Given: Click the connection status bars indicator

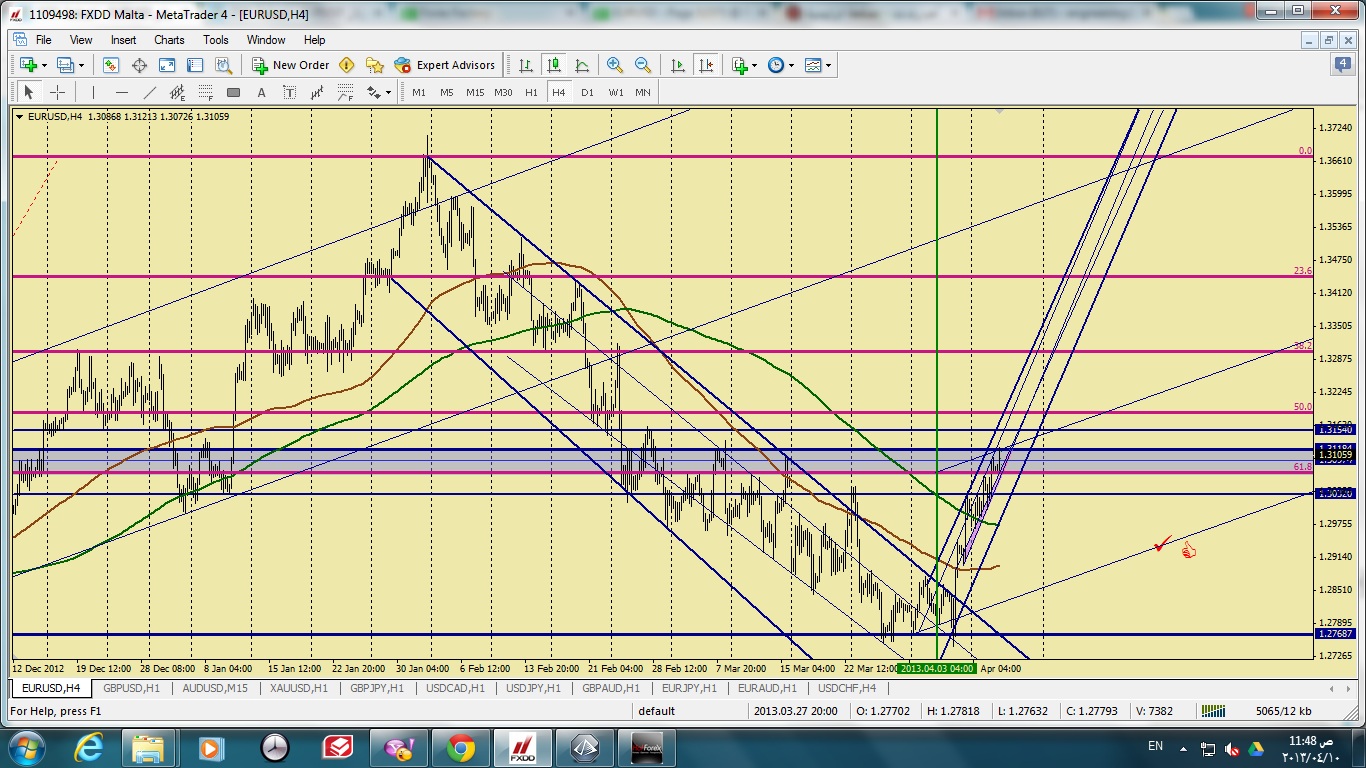Looking at the screenshot, I should (1213, 711).
